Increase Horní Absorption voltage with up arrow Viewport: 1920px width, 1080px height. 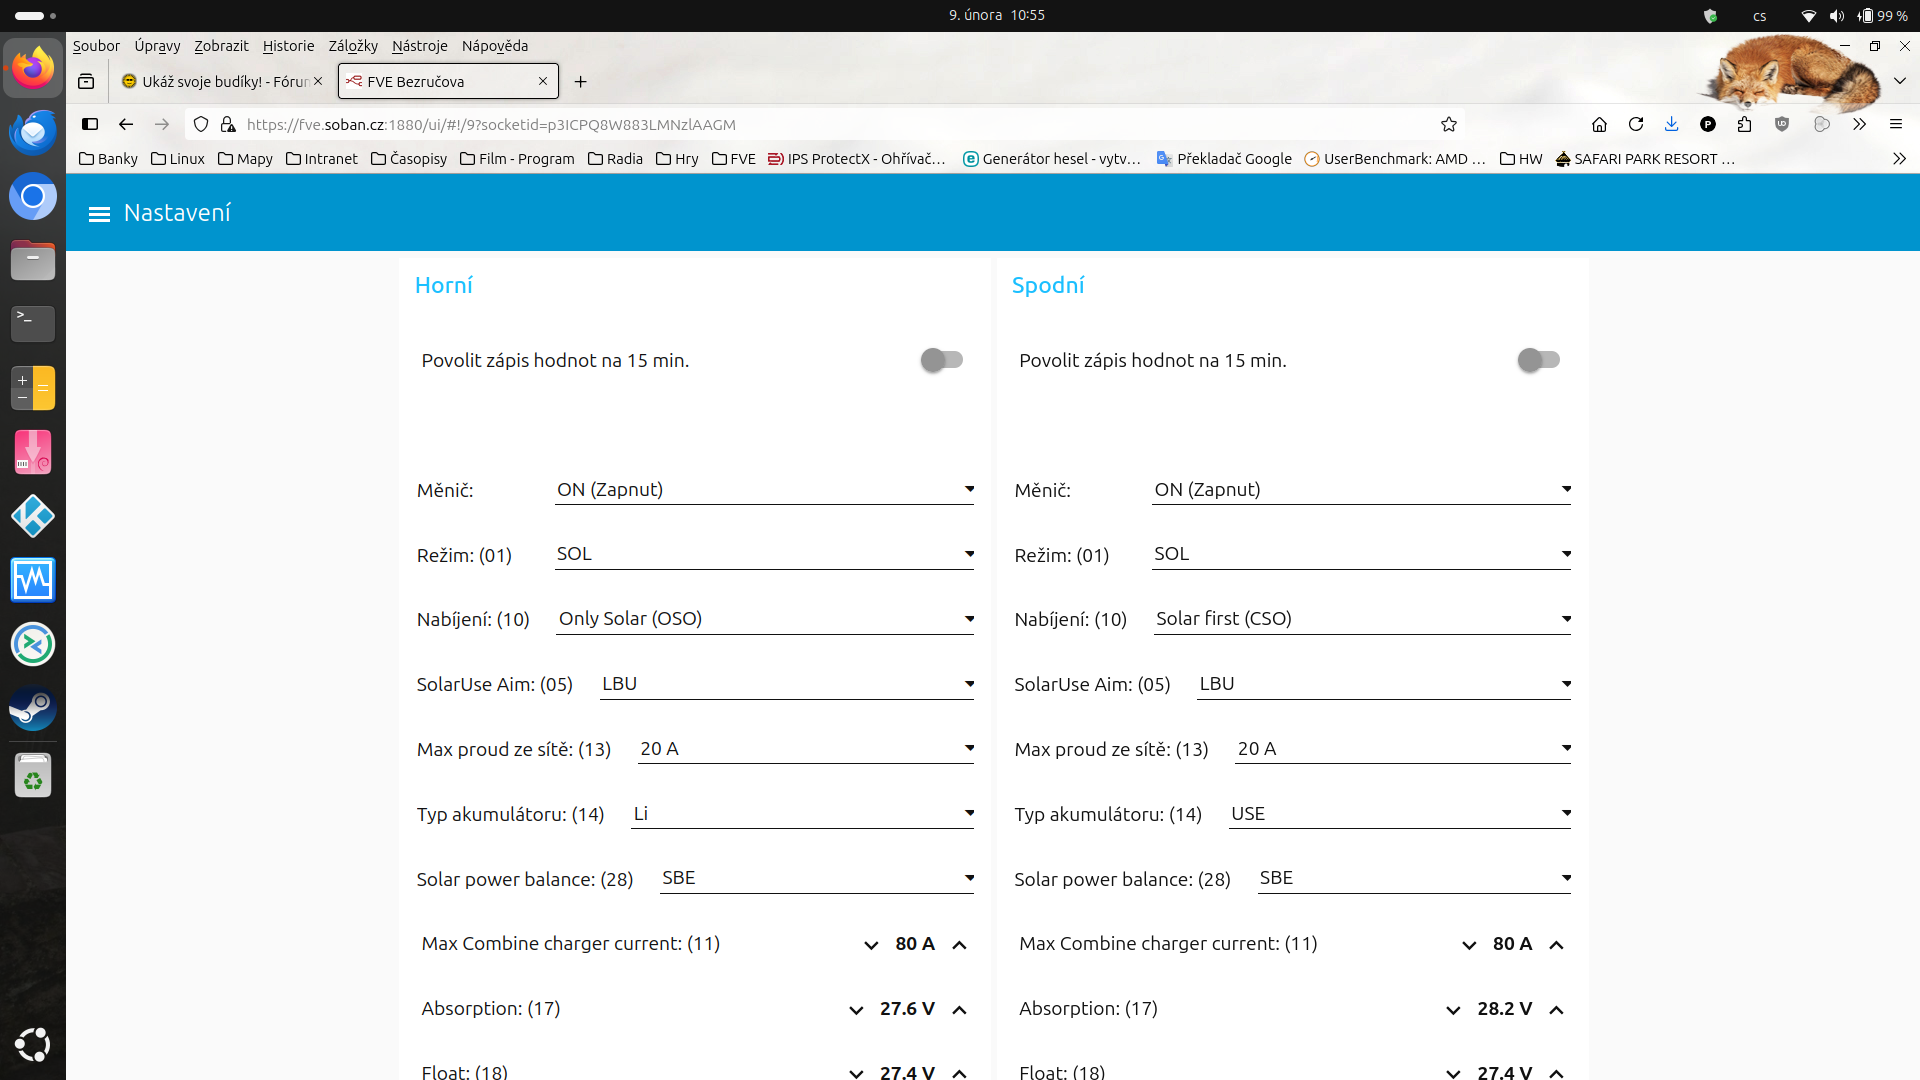[959, 1010]
